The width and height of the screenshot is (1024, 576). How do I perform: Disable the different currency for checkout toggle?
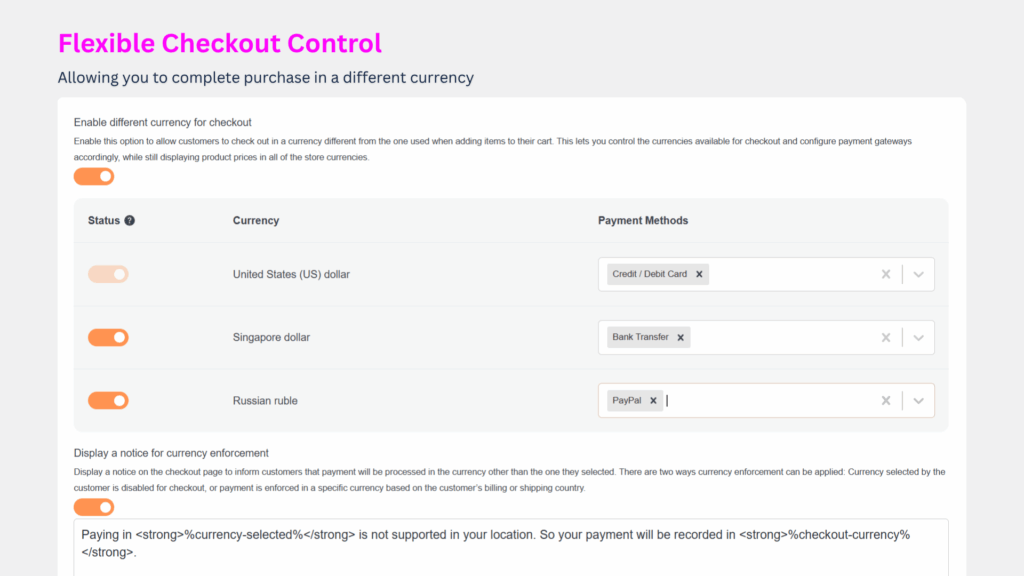point(94,176)
